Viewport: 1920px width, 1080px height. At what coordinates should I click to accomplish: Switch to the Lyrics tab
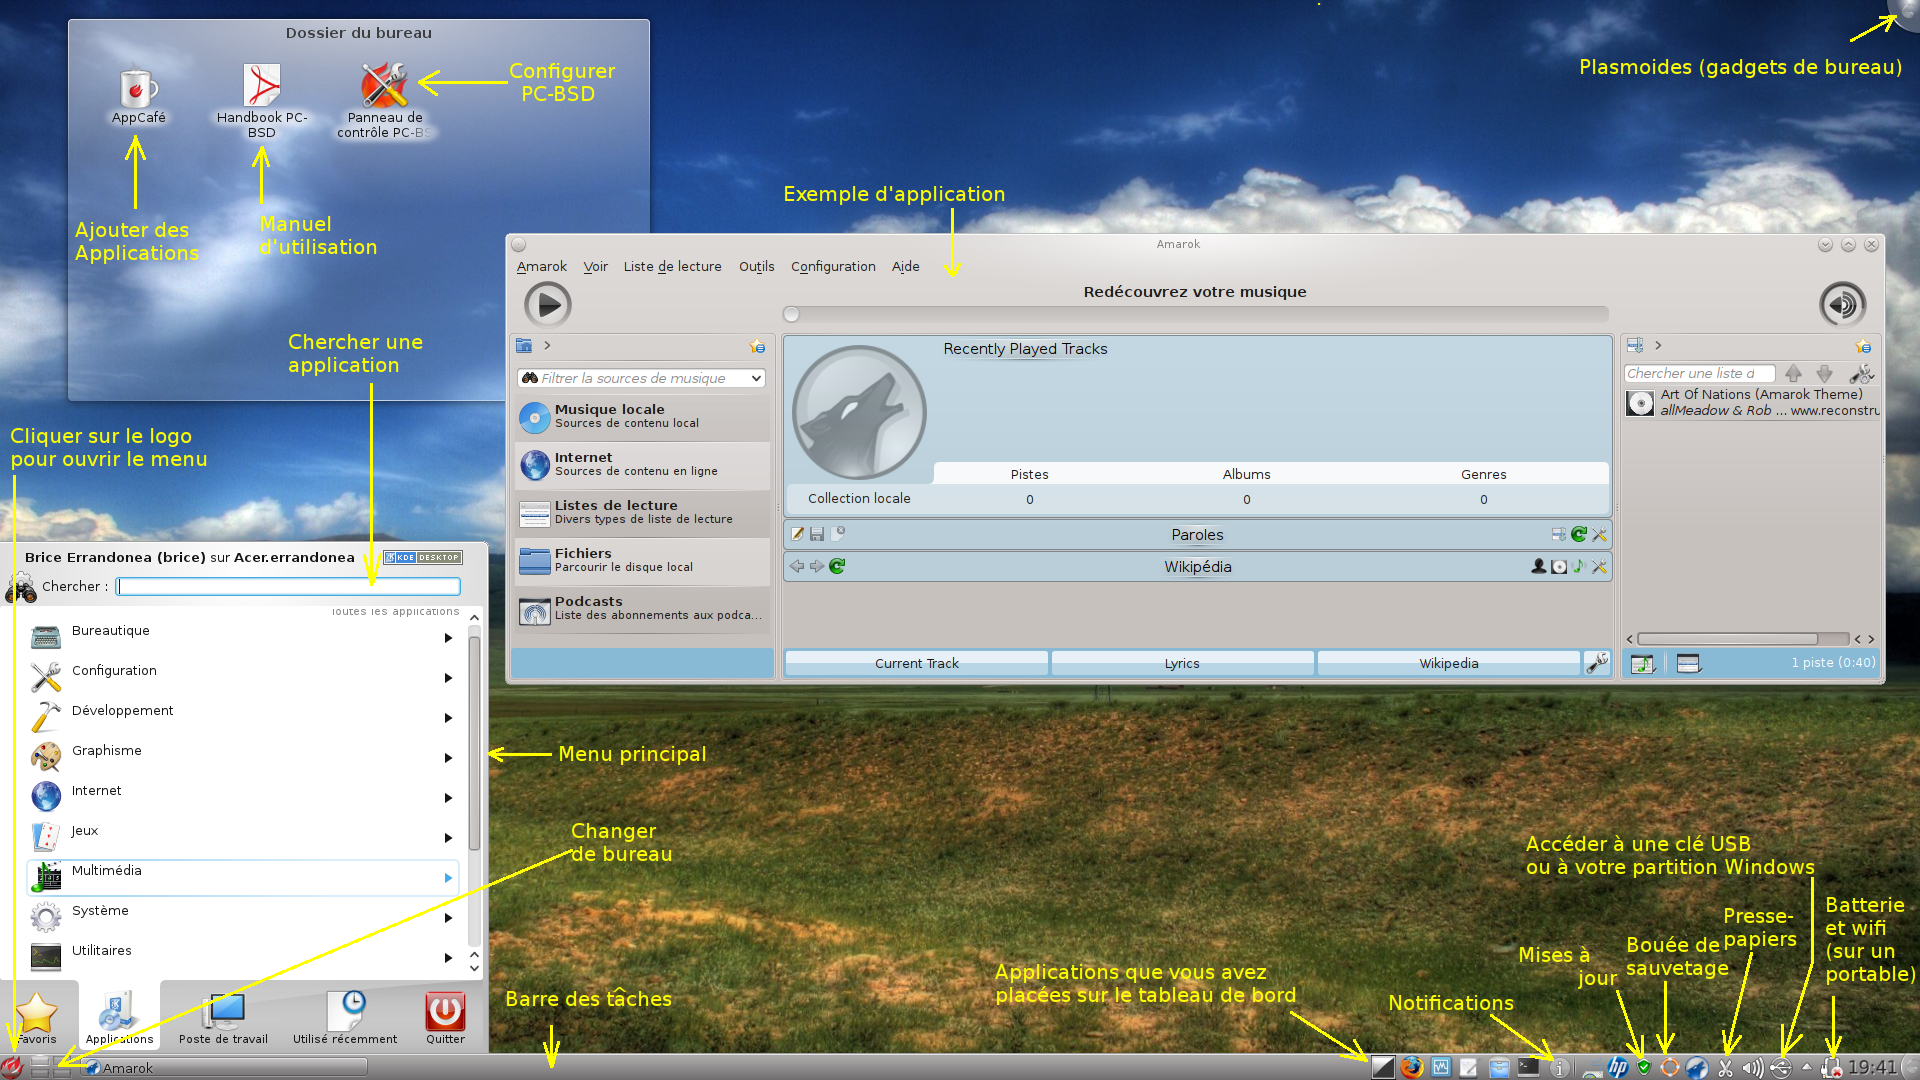click(x=1181, y=663)
